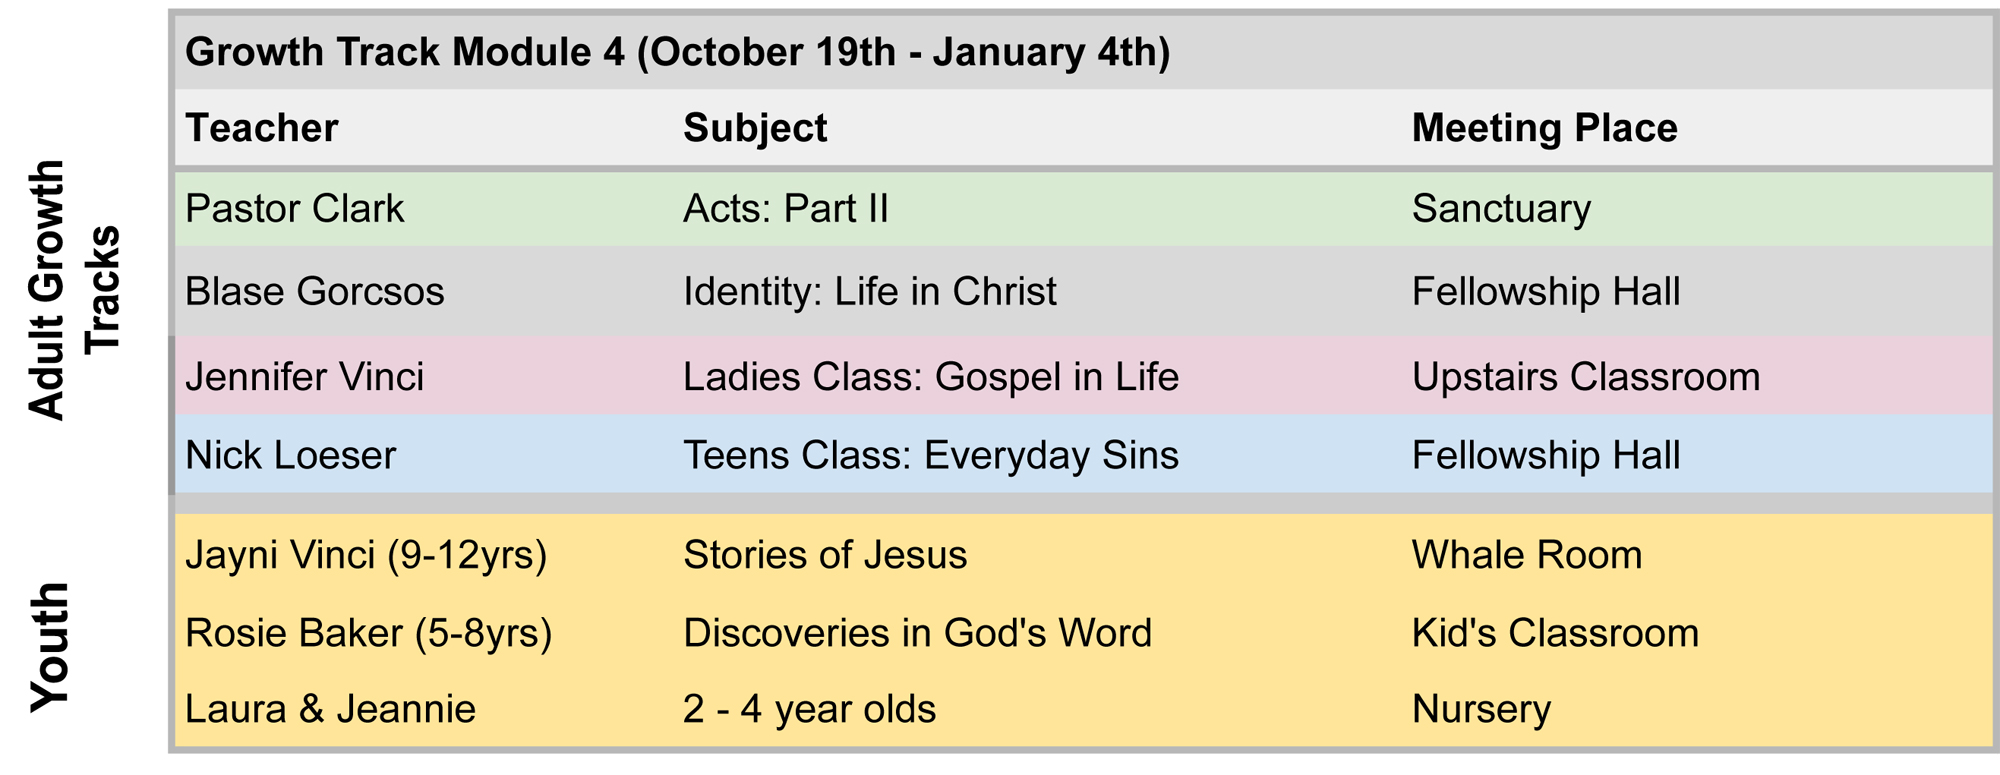
Task: Click the Pastor Clark cell
Action: (x=295, y=209)
